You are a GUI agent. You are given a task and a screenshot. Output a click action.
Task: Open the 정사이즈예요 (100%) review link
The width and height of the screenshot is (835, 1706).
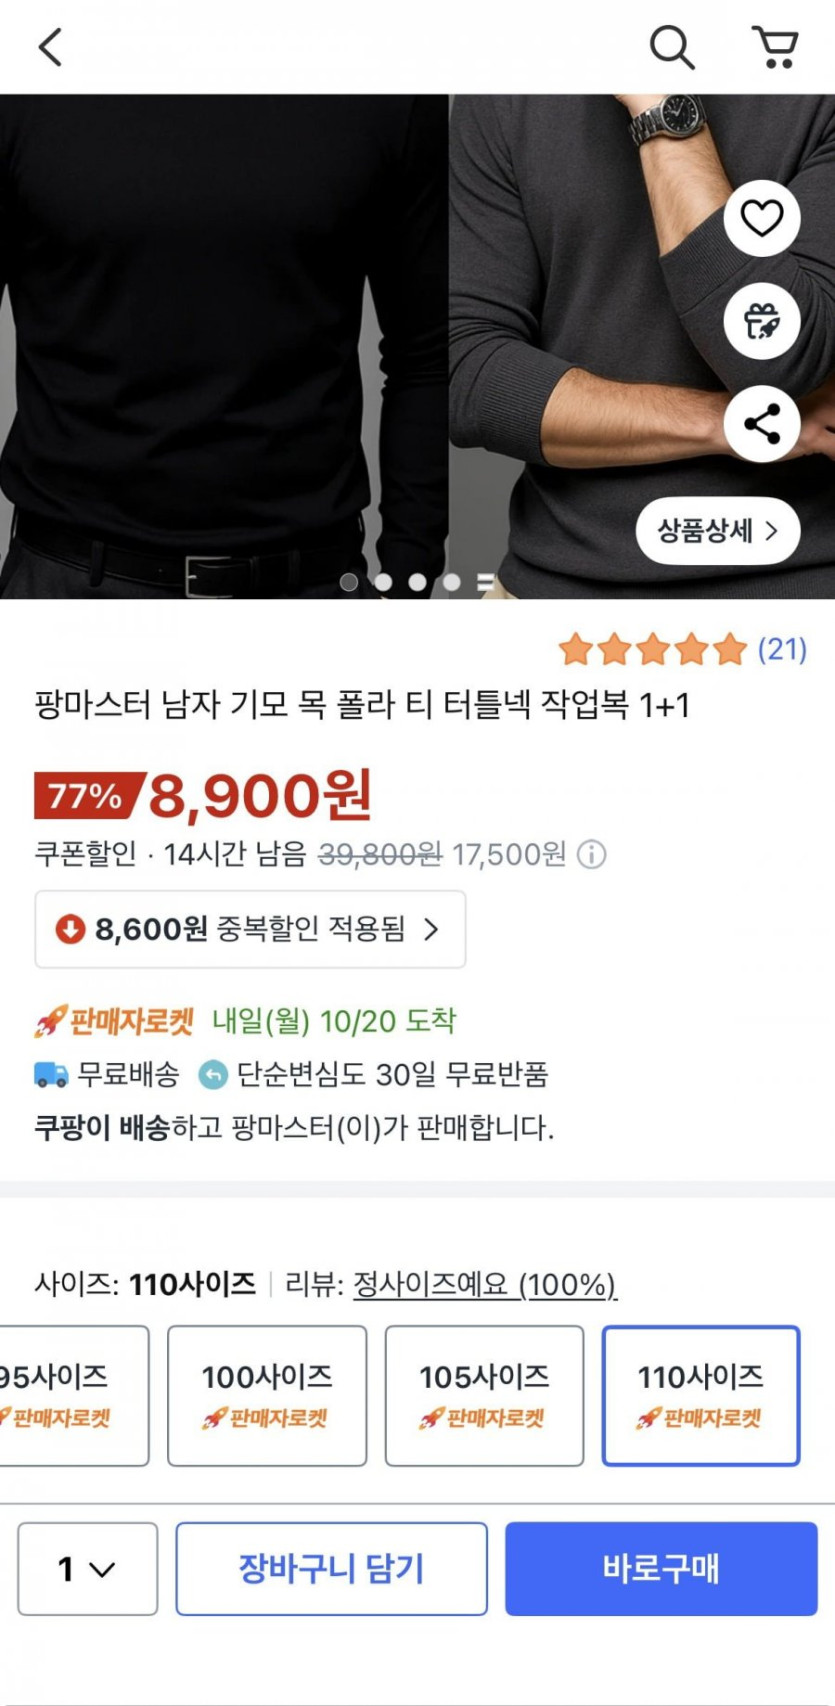click(x=485, y=1284)
